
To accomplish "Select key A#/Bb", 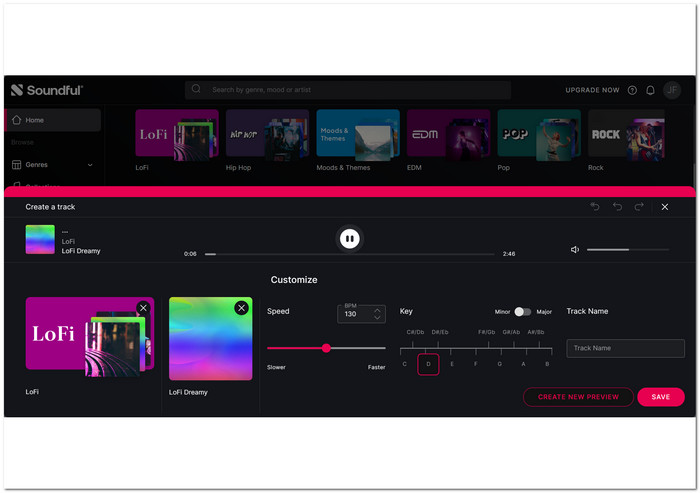I will (536, 332).
